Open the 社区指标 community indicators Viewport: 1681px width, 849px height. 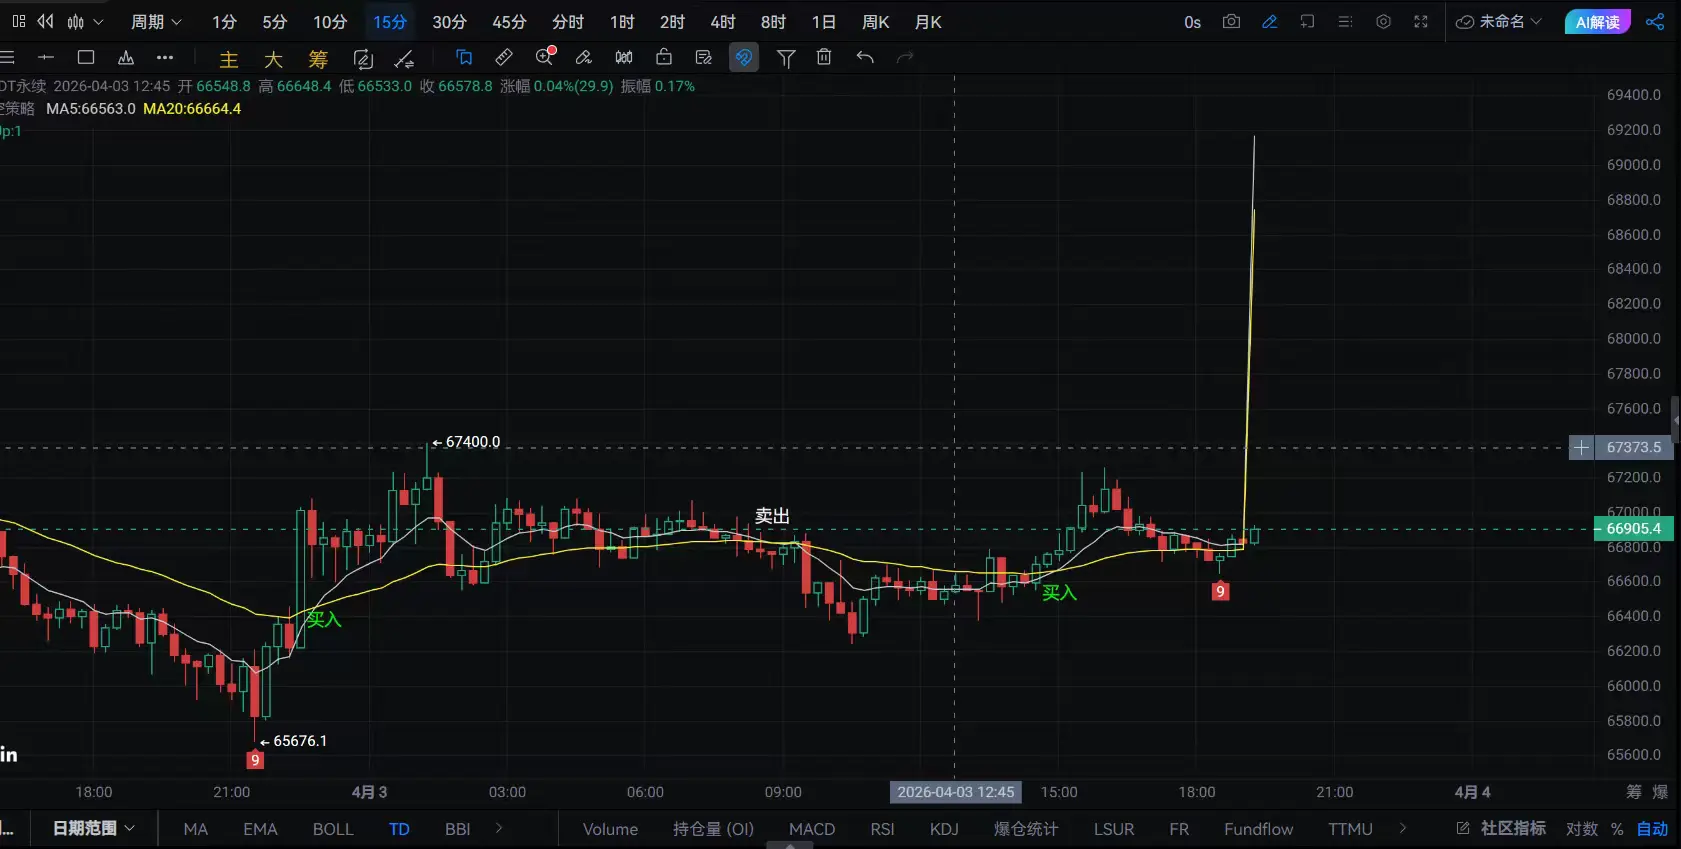tap(1501, 828)
